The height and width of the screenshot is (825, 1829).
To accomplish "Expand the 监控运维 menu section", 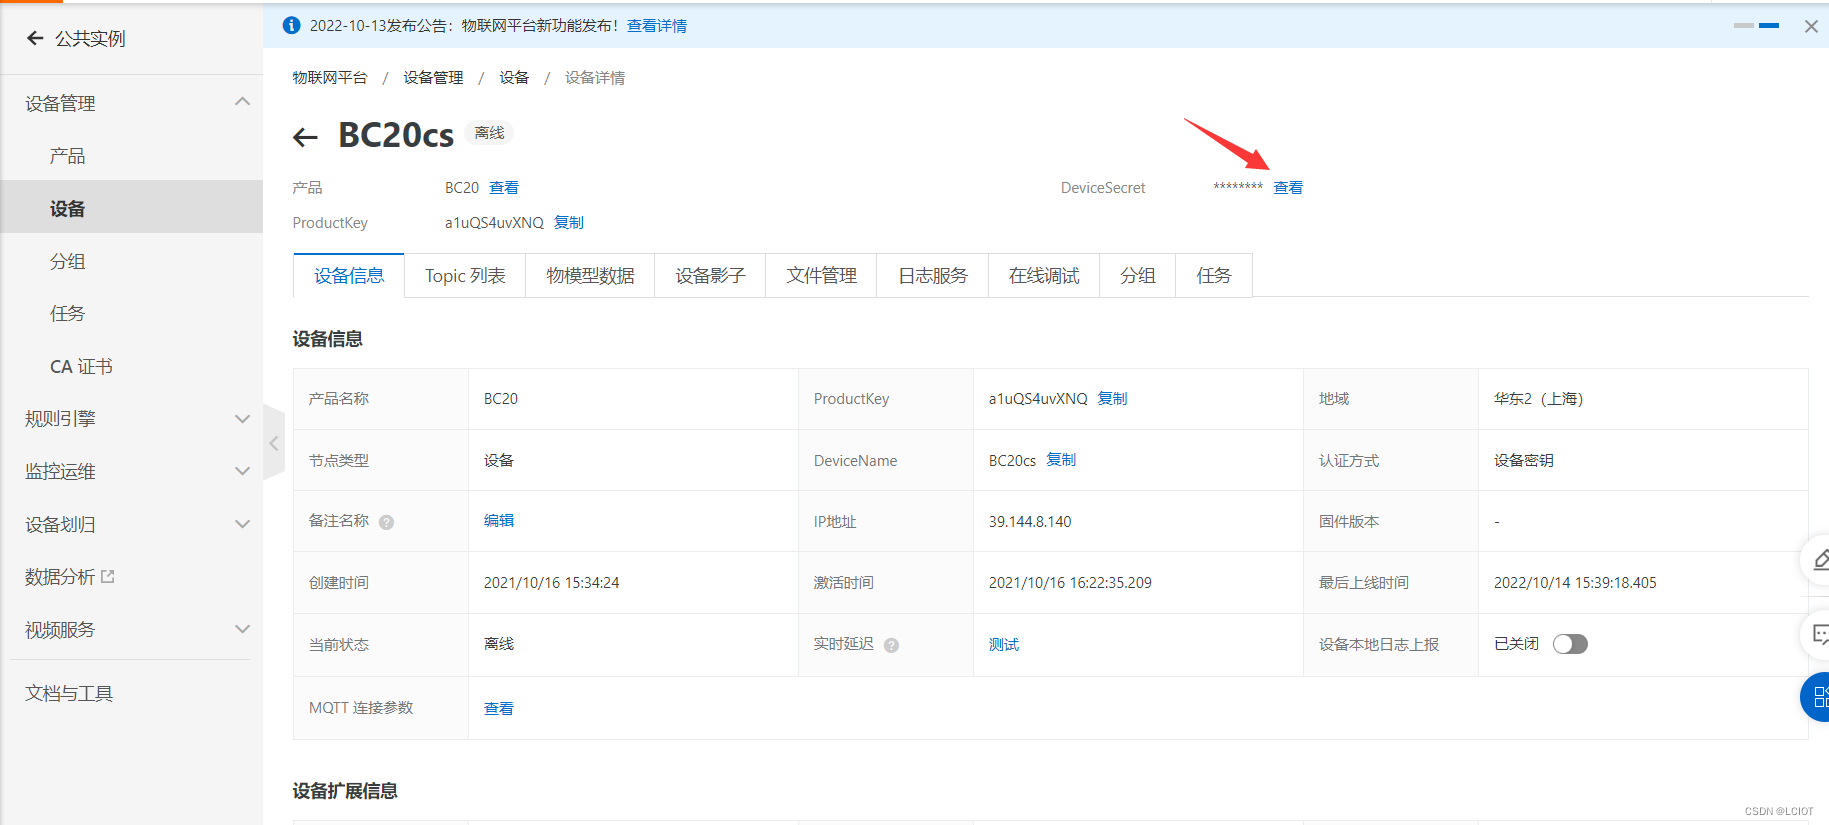I will pyautogui.click(x=242, y=471).
